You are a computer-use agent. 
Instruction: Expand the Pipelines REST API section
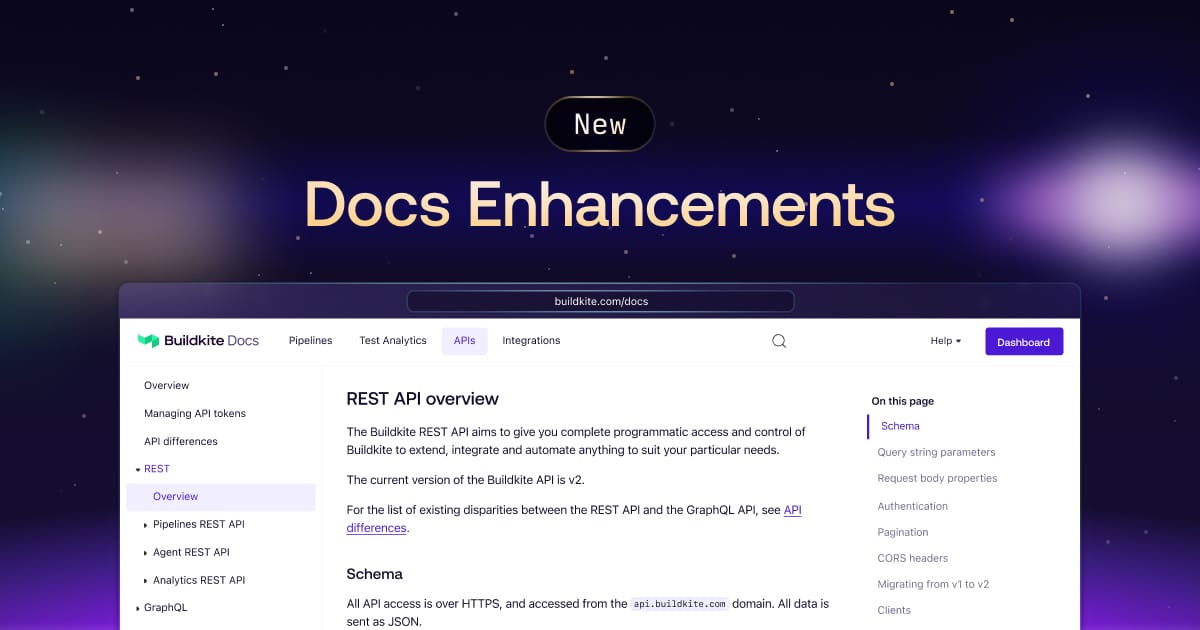[x=196, y=524]
